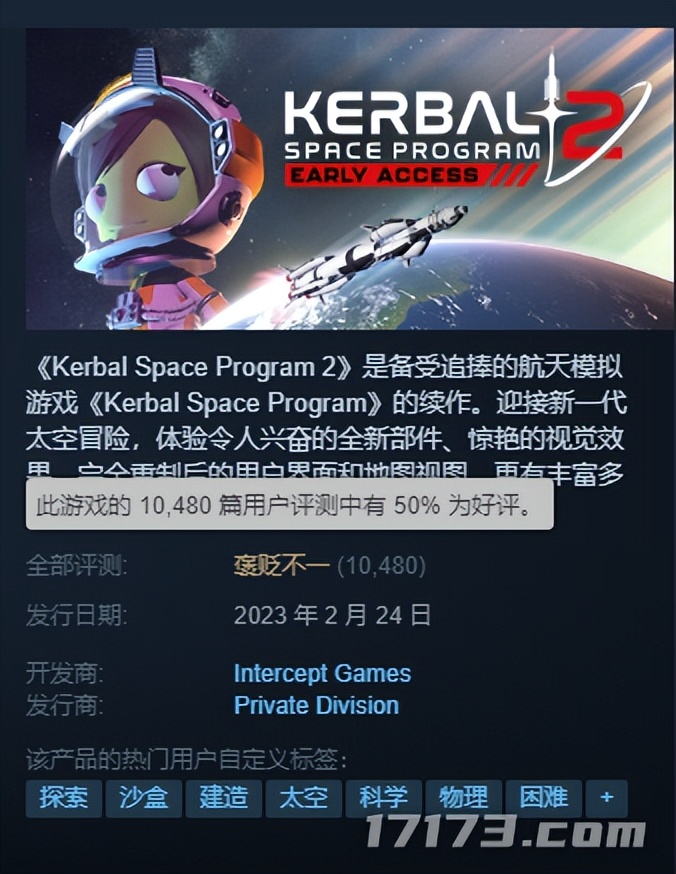Expand more tags with the plus button
The height and width of the screenshot is (874, 676).
[x=606, y=798]
